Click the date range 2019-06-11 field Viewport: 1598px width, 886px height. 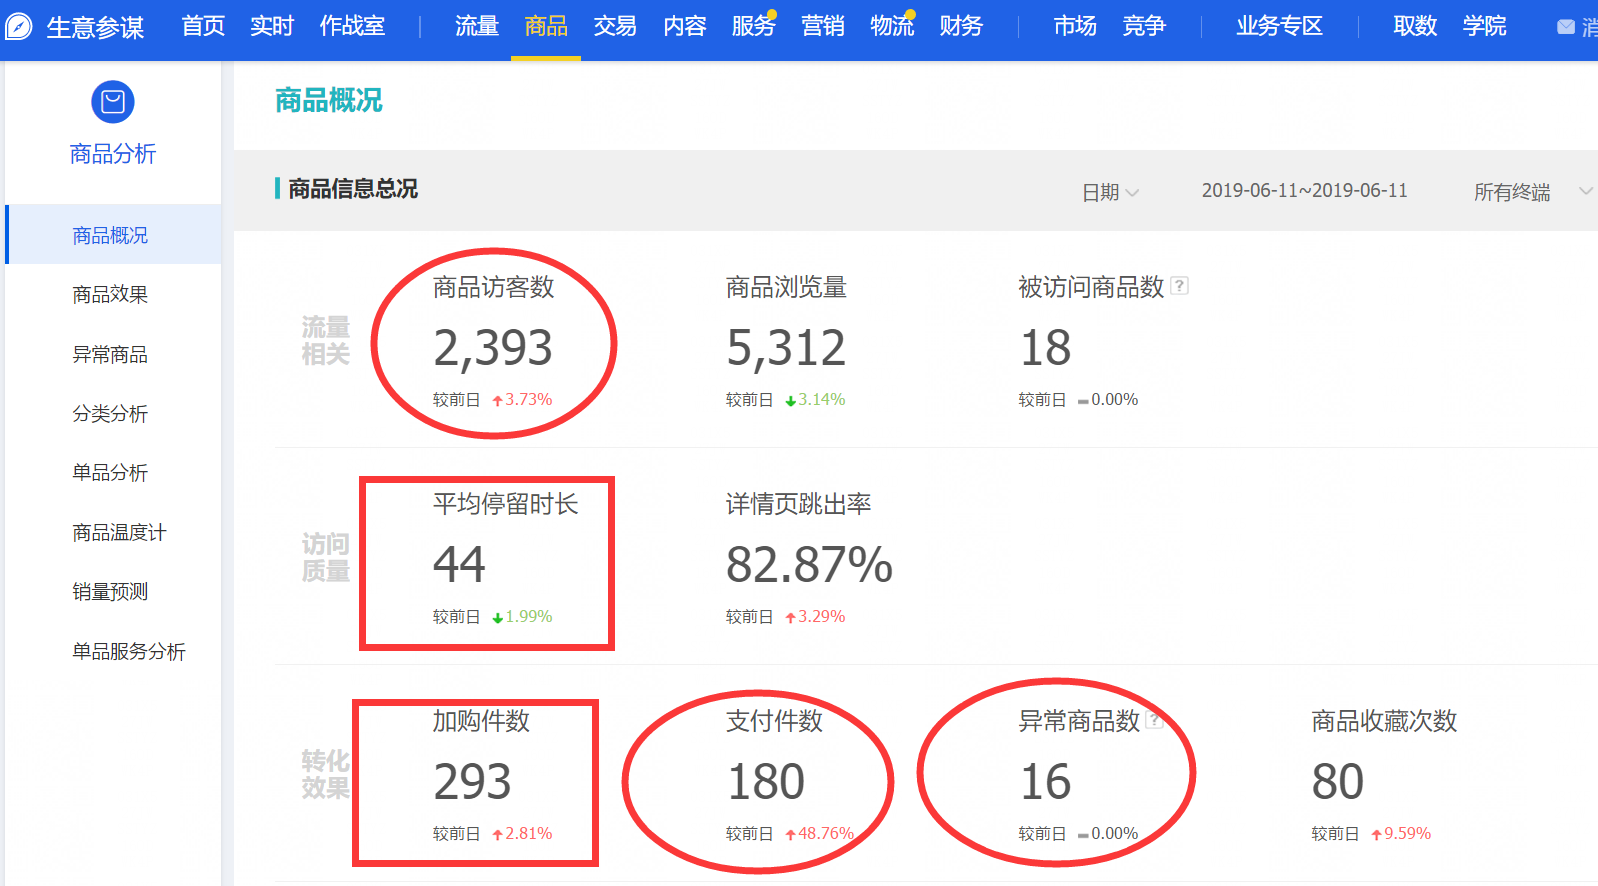point(1304,191)
